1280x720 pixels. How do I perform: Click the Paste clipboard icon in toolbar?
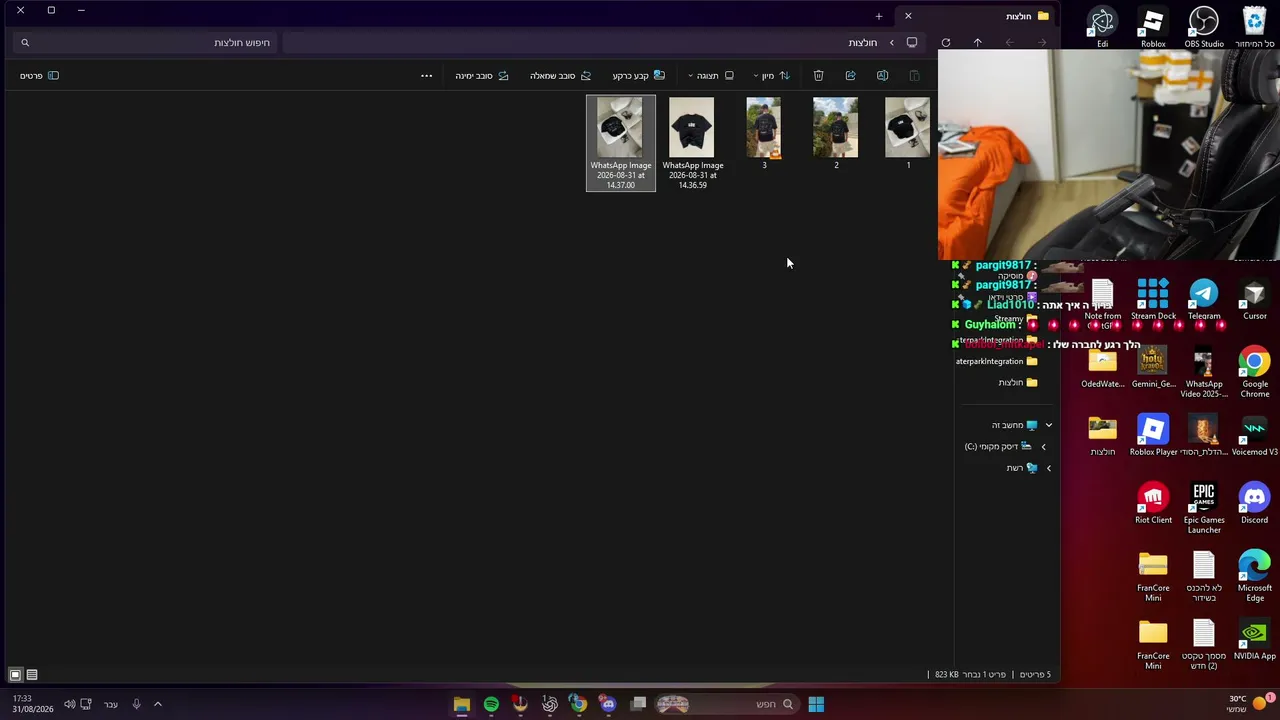(x=914, y=76)
